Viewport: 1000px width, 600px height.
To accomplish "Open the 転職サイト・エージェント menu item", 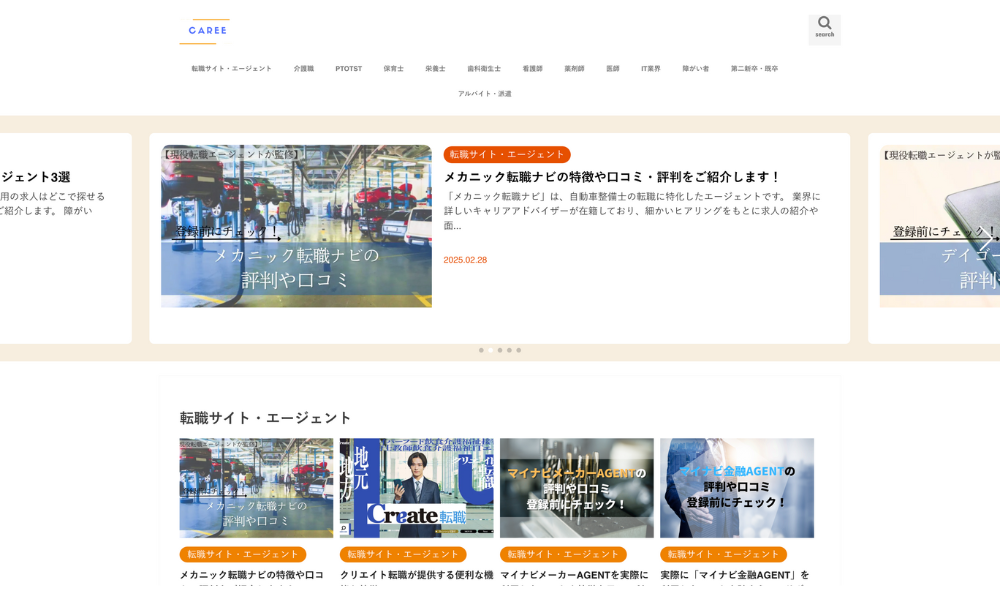I will coord(231,69).
